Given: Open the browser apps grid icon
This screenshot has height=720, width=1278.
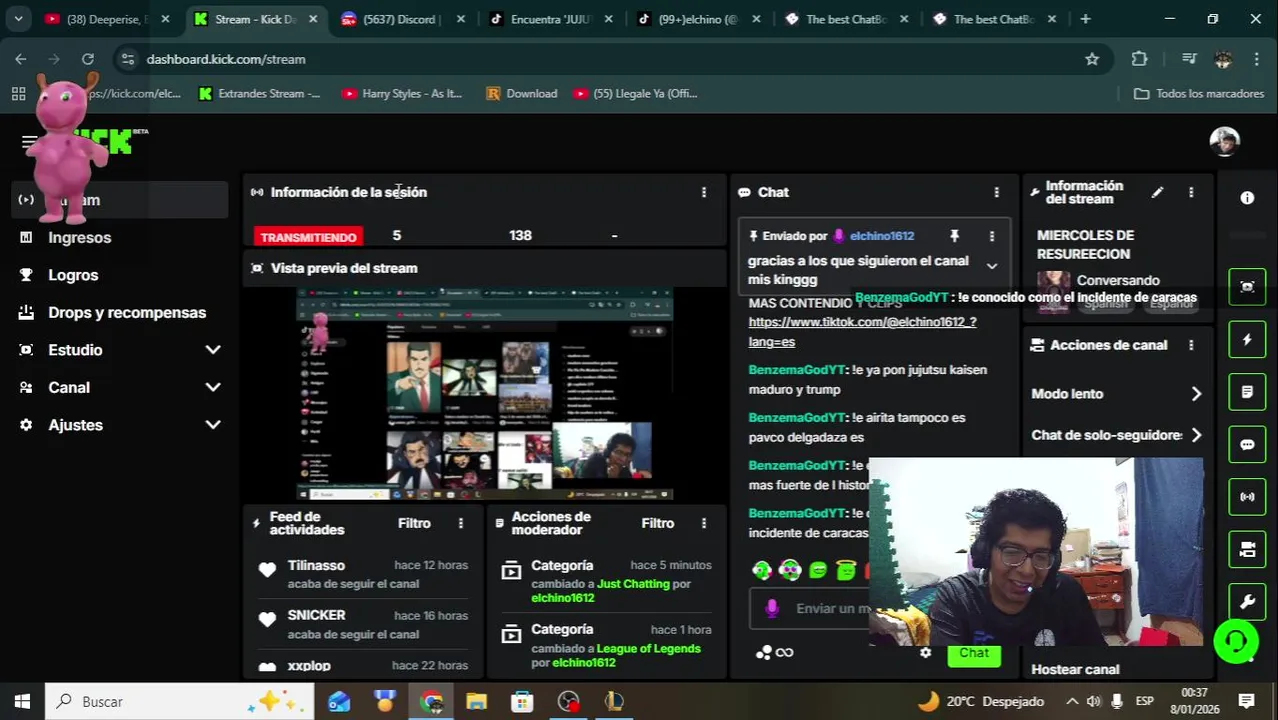Looking at the screenshot, I should pyautogui.click(x=18, y=93).
